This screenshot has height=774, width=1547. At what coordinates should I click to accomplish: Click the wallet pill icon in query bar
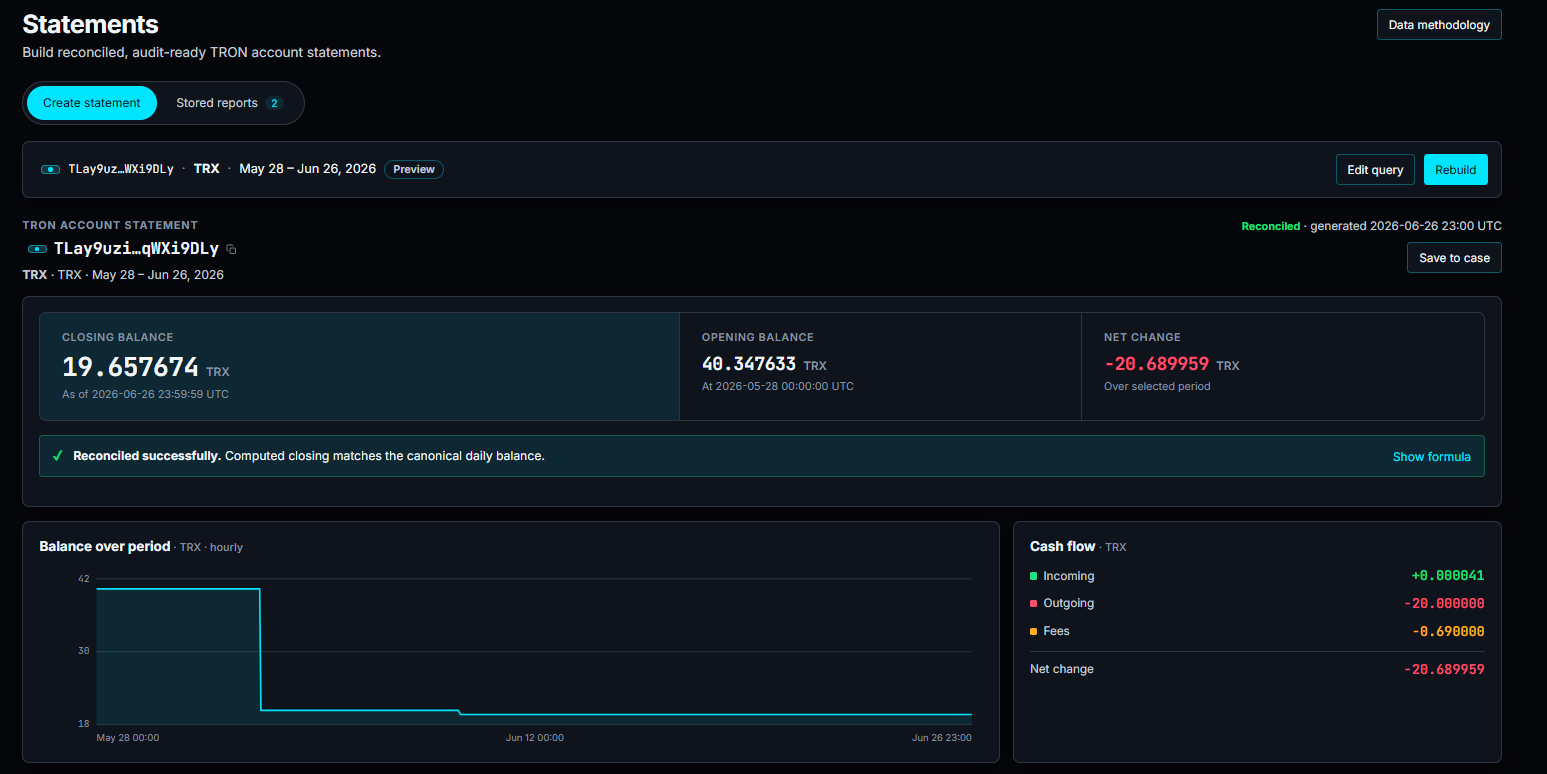[50, 169]
